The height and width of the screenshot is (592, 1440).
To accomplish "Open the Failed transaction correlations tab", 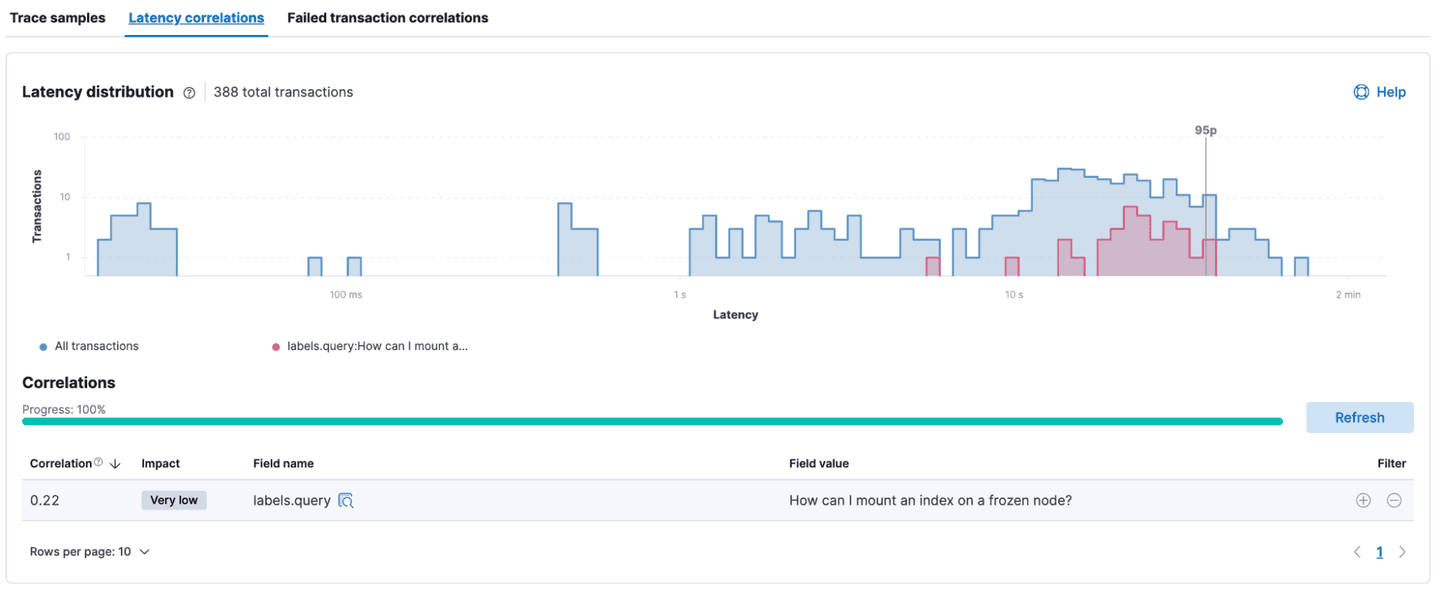I will point(388,17).
